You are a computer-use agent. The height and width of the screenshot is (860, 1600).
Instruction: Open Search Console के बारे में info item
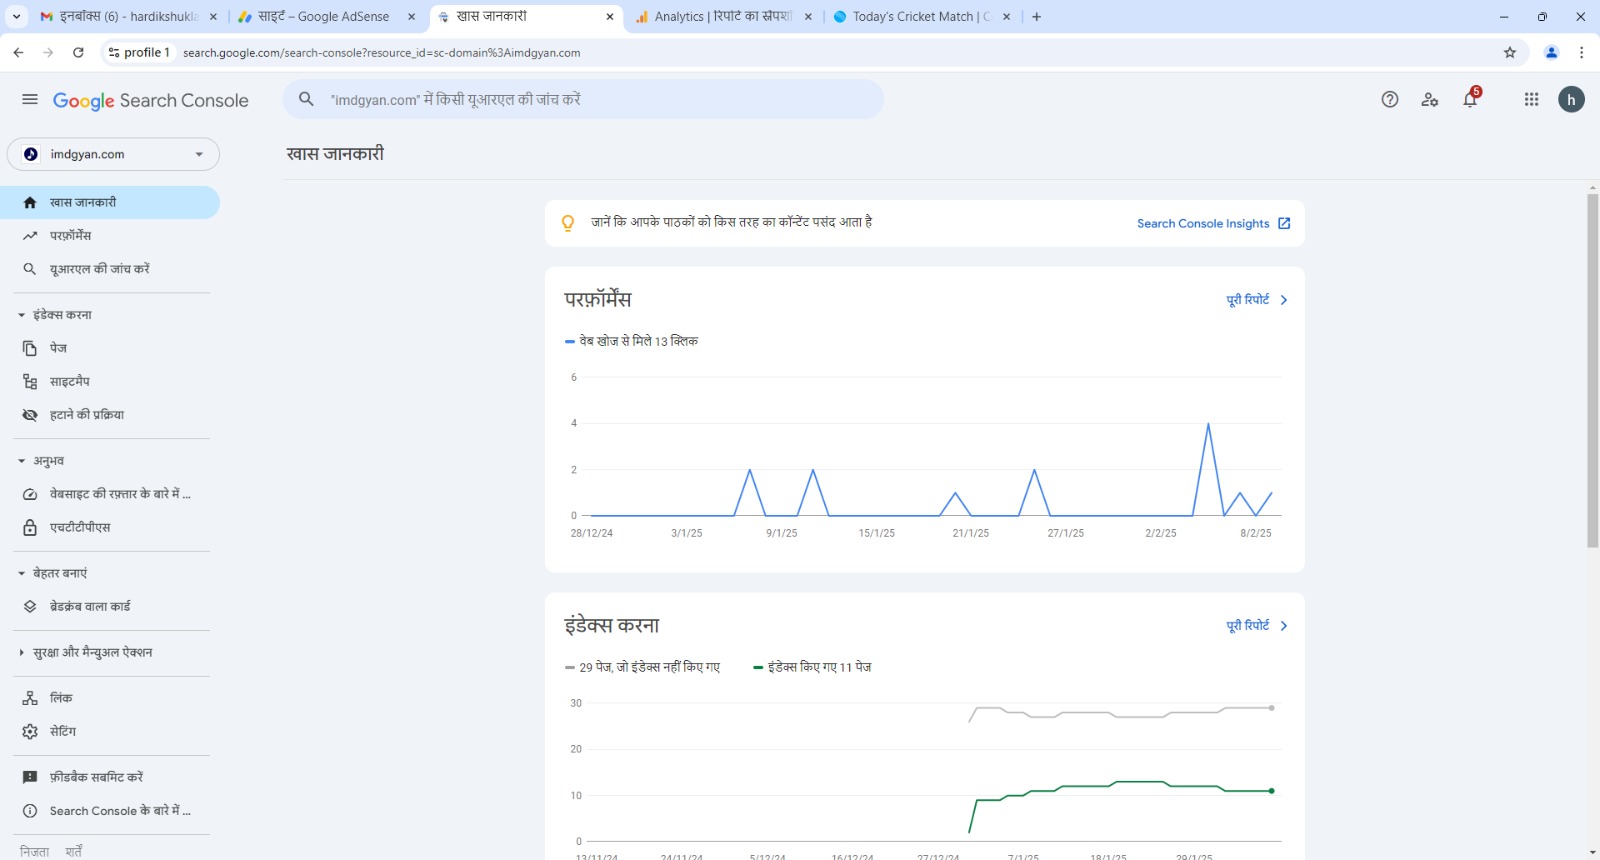click(110, 811)
